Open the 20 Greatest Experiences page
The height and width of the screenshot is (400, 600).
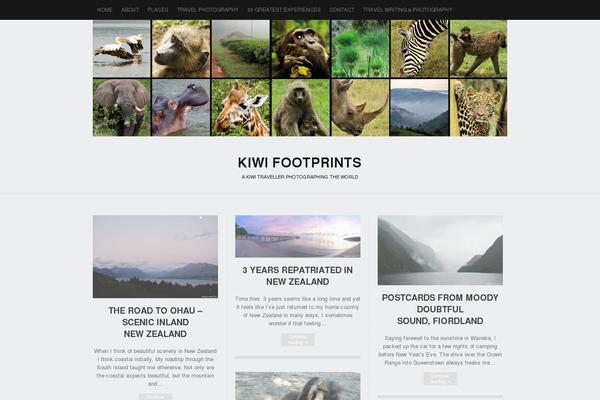[x=284, y=10]
